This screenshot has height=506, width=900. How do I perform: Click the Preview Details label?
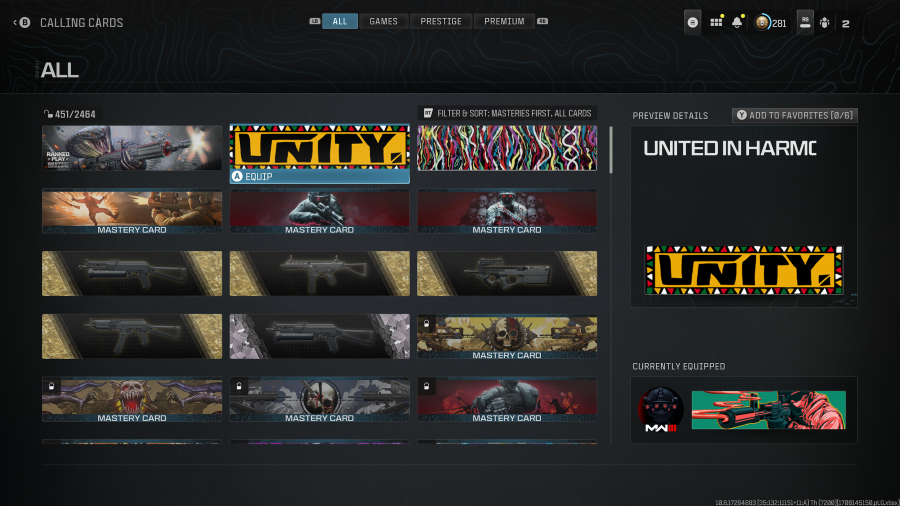pyautogui.click(x=670, y=115)
